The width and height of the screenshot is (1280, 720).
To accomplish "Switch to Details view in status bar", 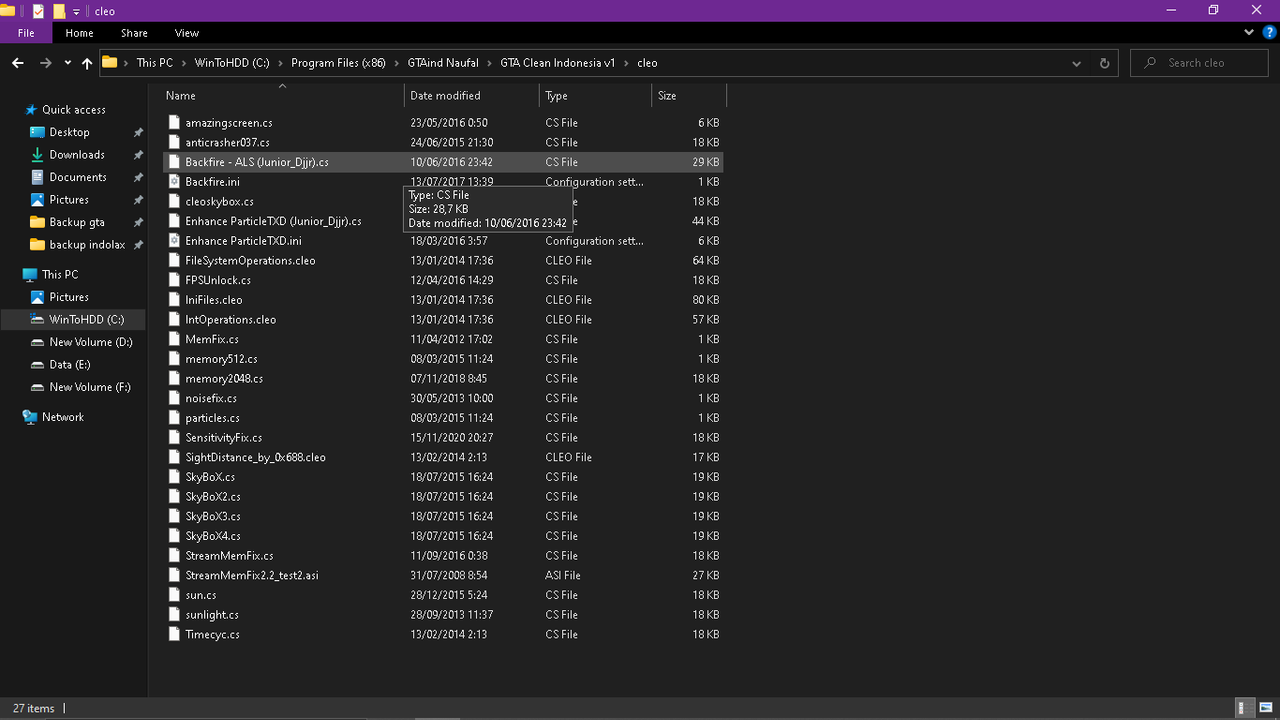I will (x=1246, y=708).
